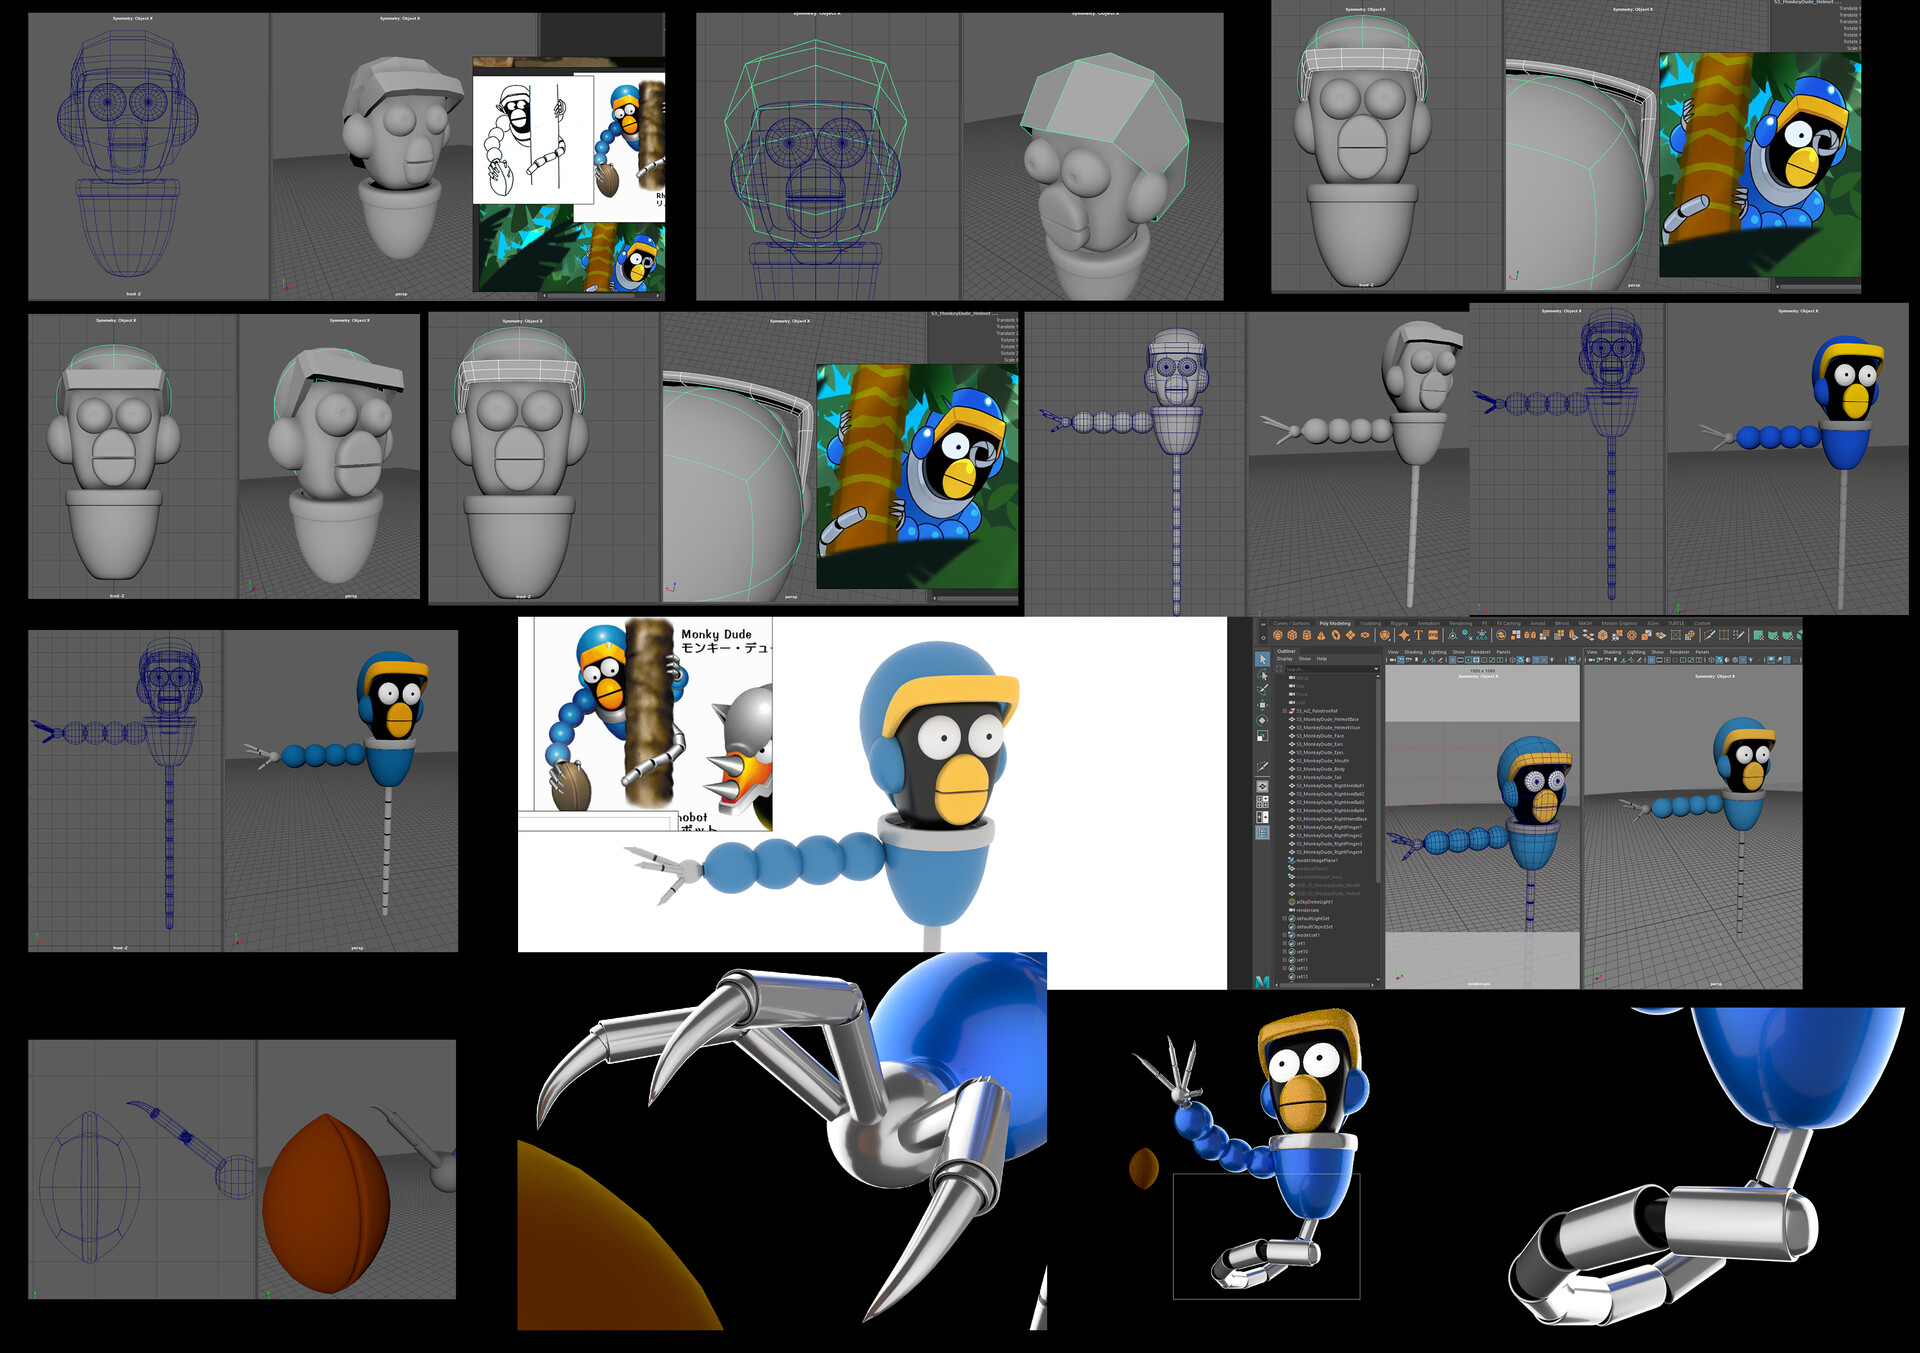Choose the Move tool in toolbox
This screenshot has width=1920, height=1353.
click(x=1262, y=705)
